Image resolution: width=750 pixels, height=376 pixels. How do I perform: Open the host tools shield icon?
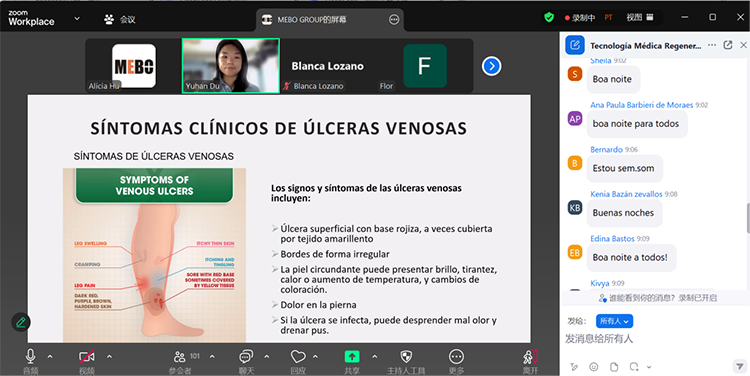point(406,356)
